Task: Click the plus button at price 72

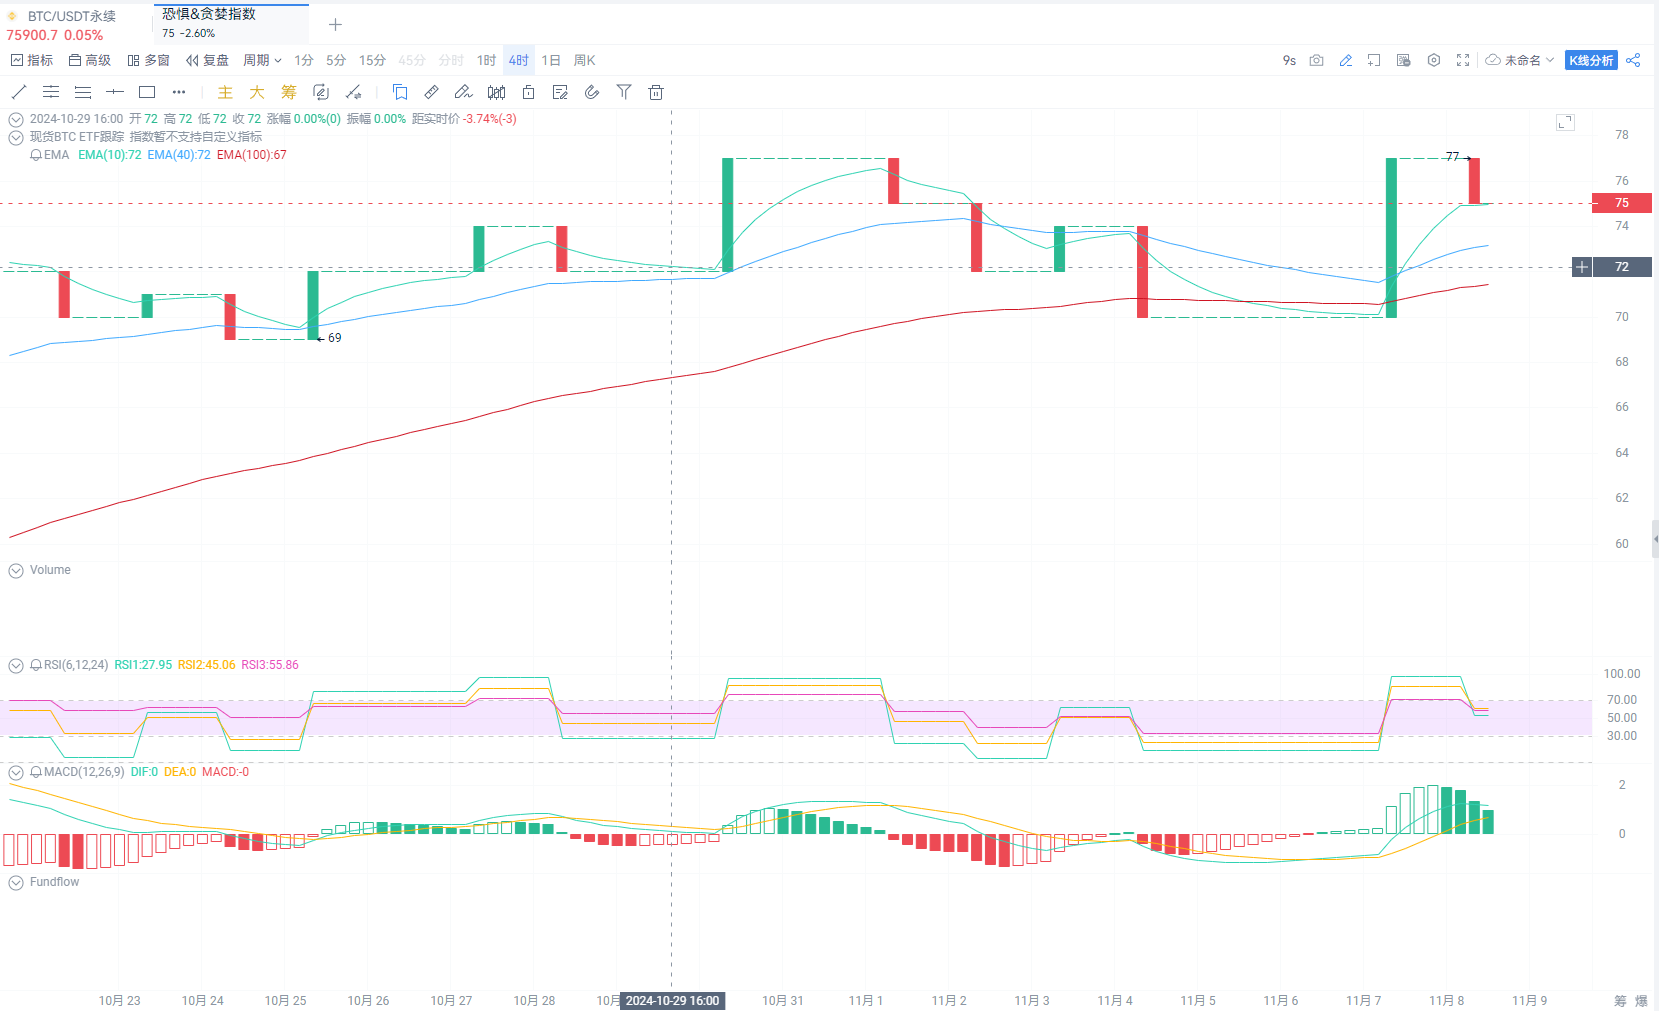Action: 1582,267
